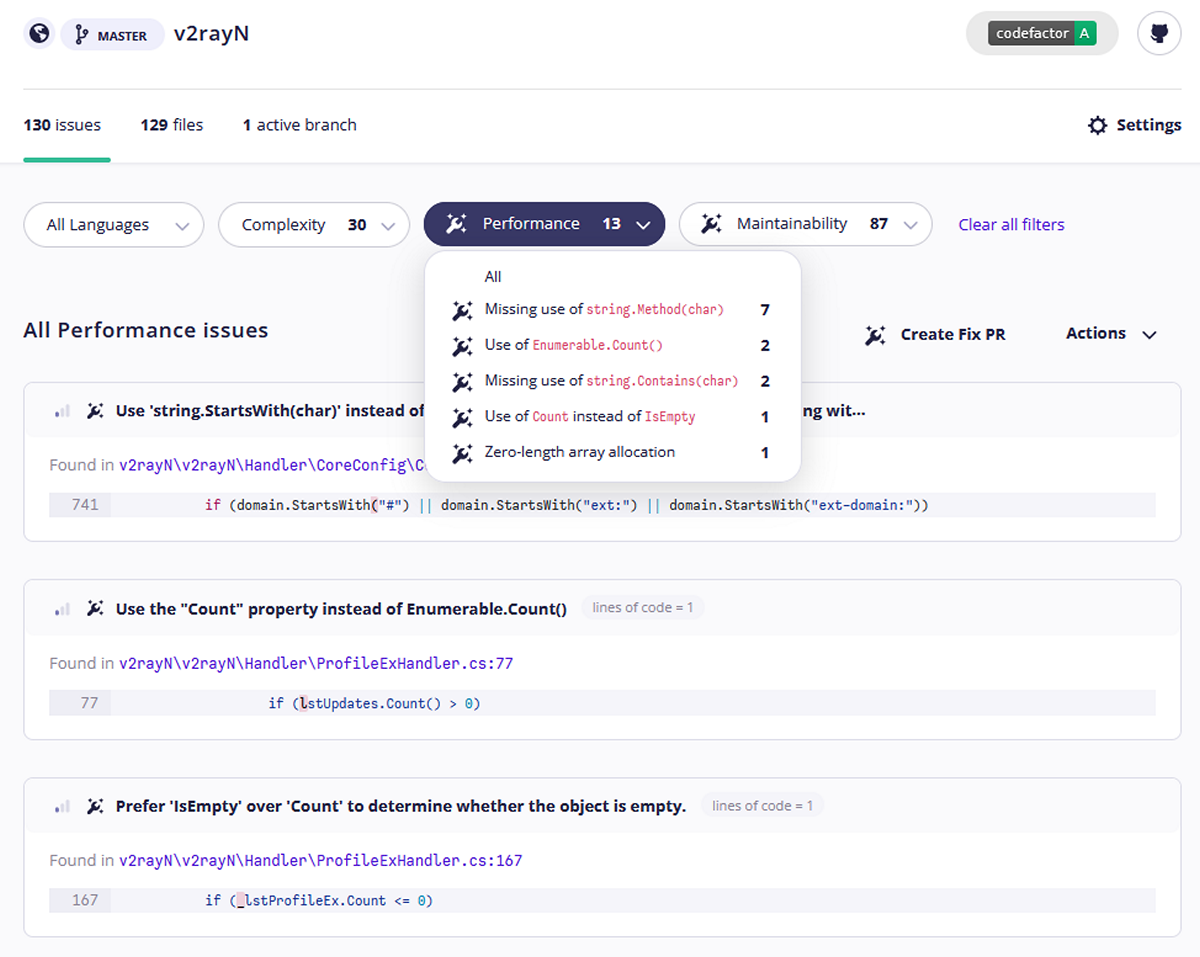Open Settings with the gear icon
1200x957 pixels.
coord(1134,125)
